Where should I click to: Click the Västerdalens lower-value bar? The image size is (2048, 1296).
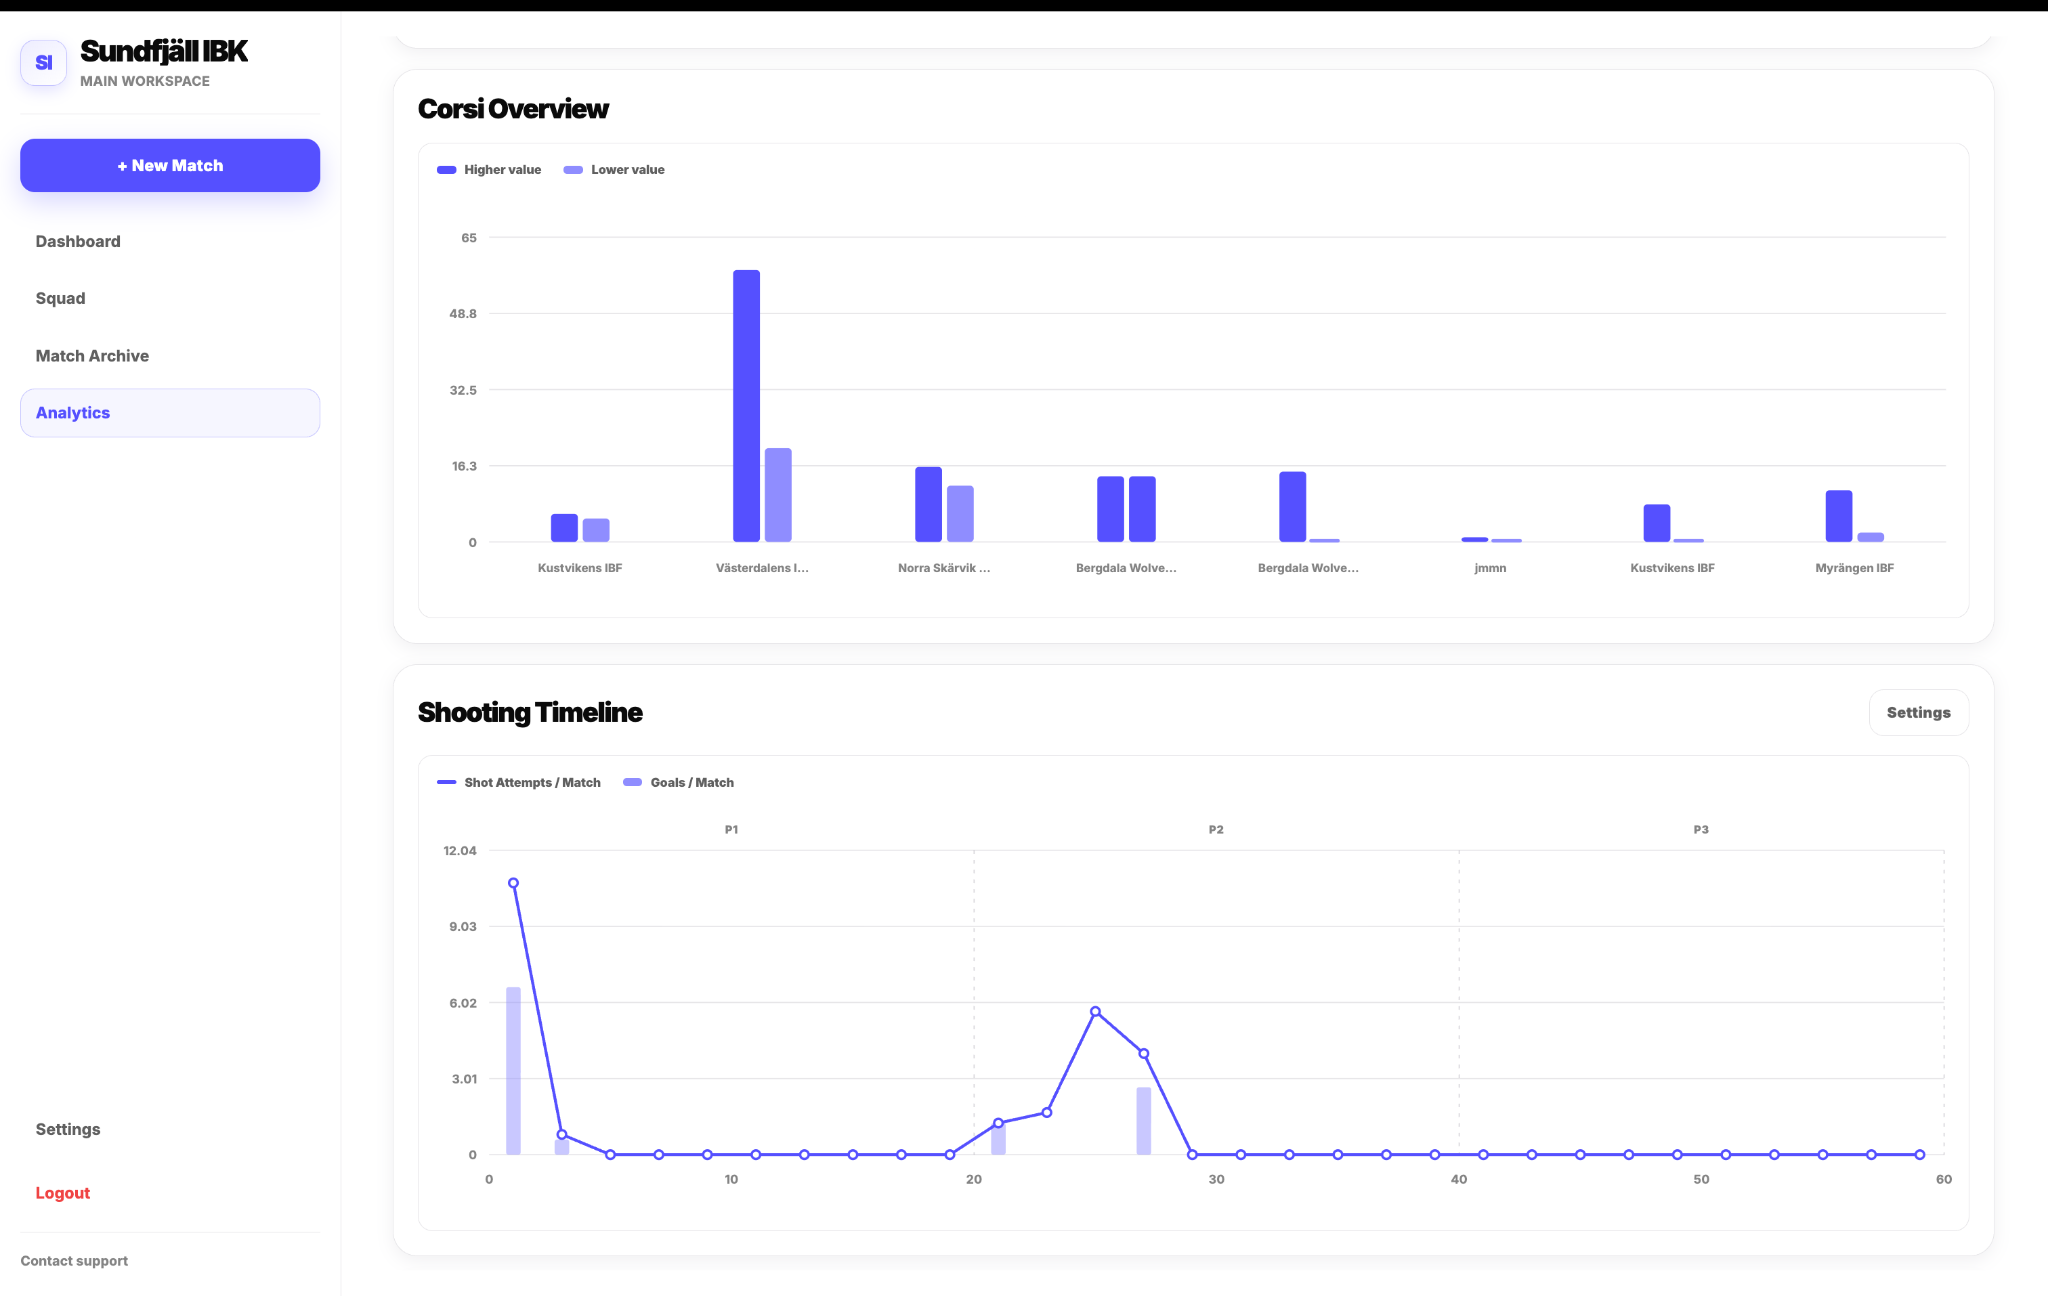778,495
